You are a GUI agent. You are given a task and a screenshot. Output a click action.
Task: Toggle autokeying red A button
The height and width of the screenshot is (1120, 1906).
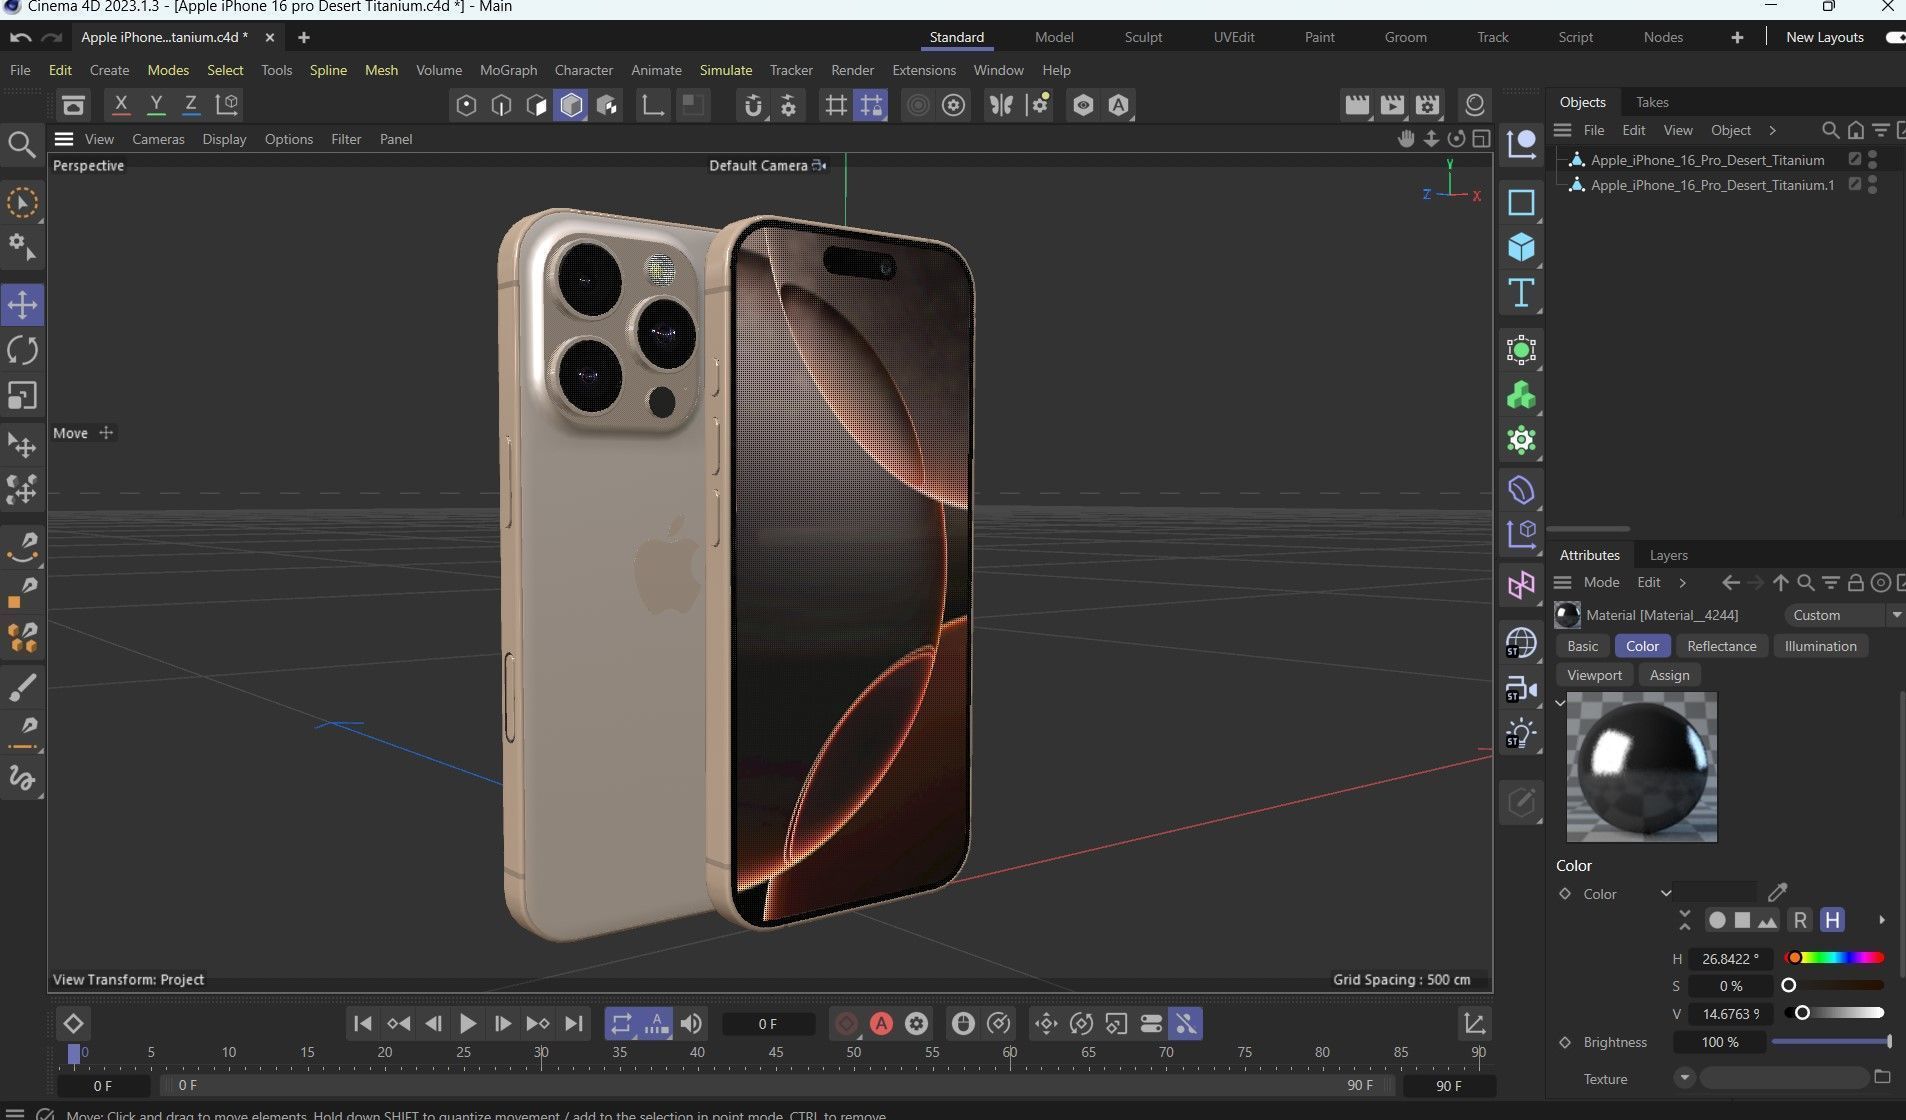(x=881, y=1023)
